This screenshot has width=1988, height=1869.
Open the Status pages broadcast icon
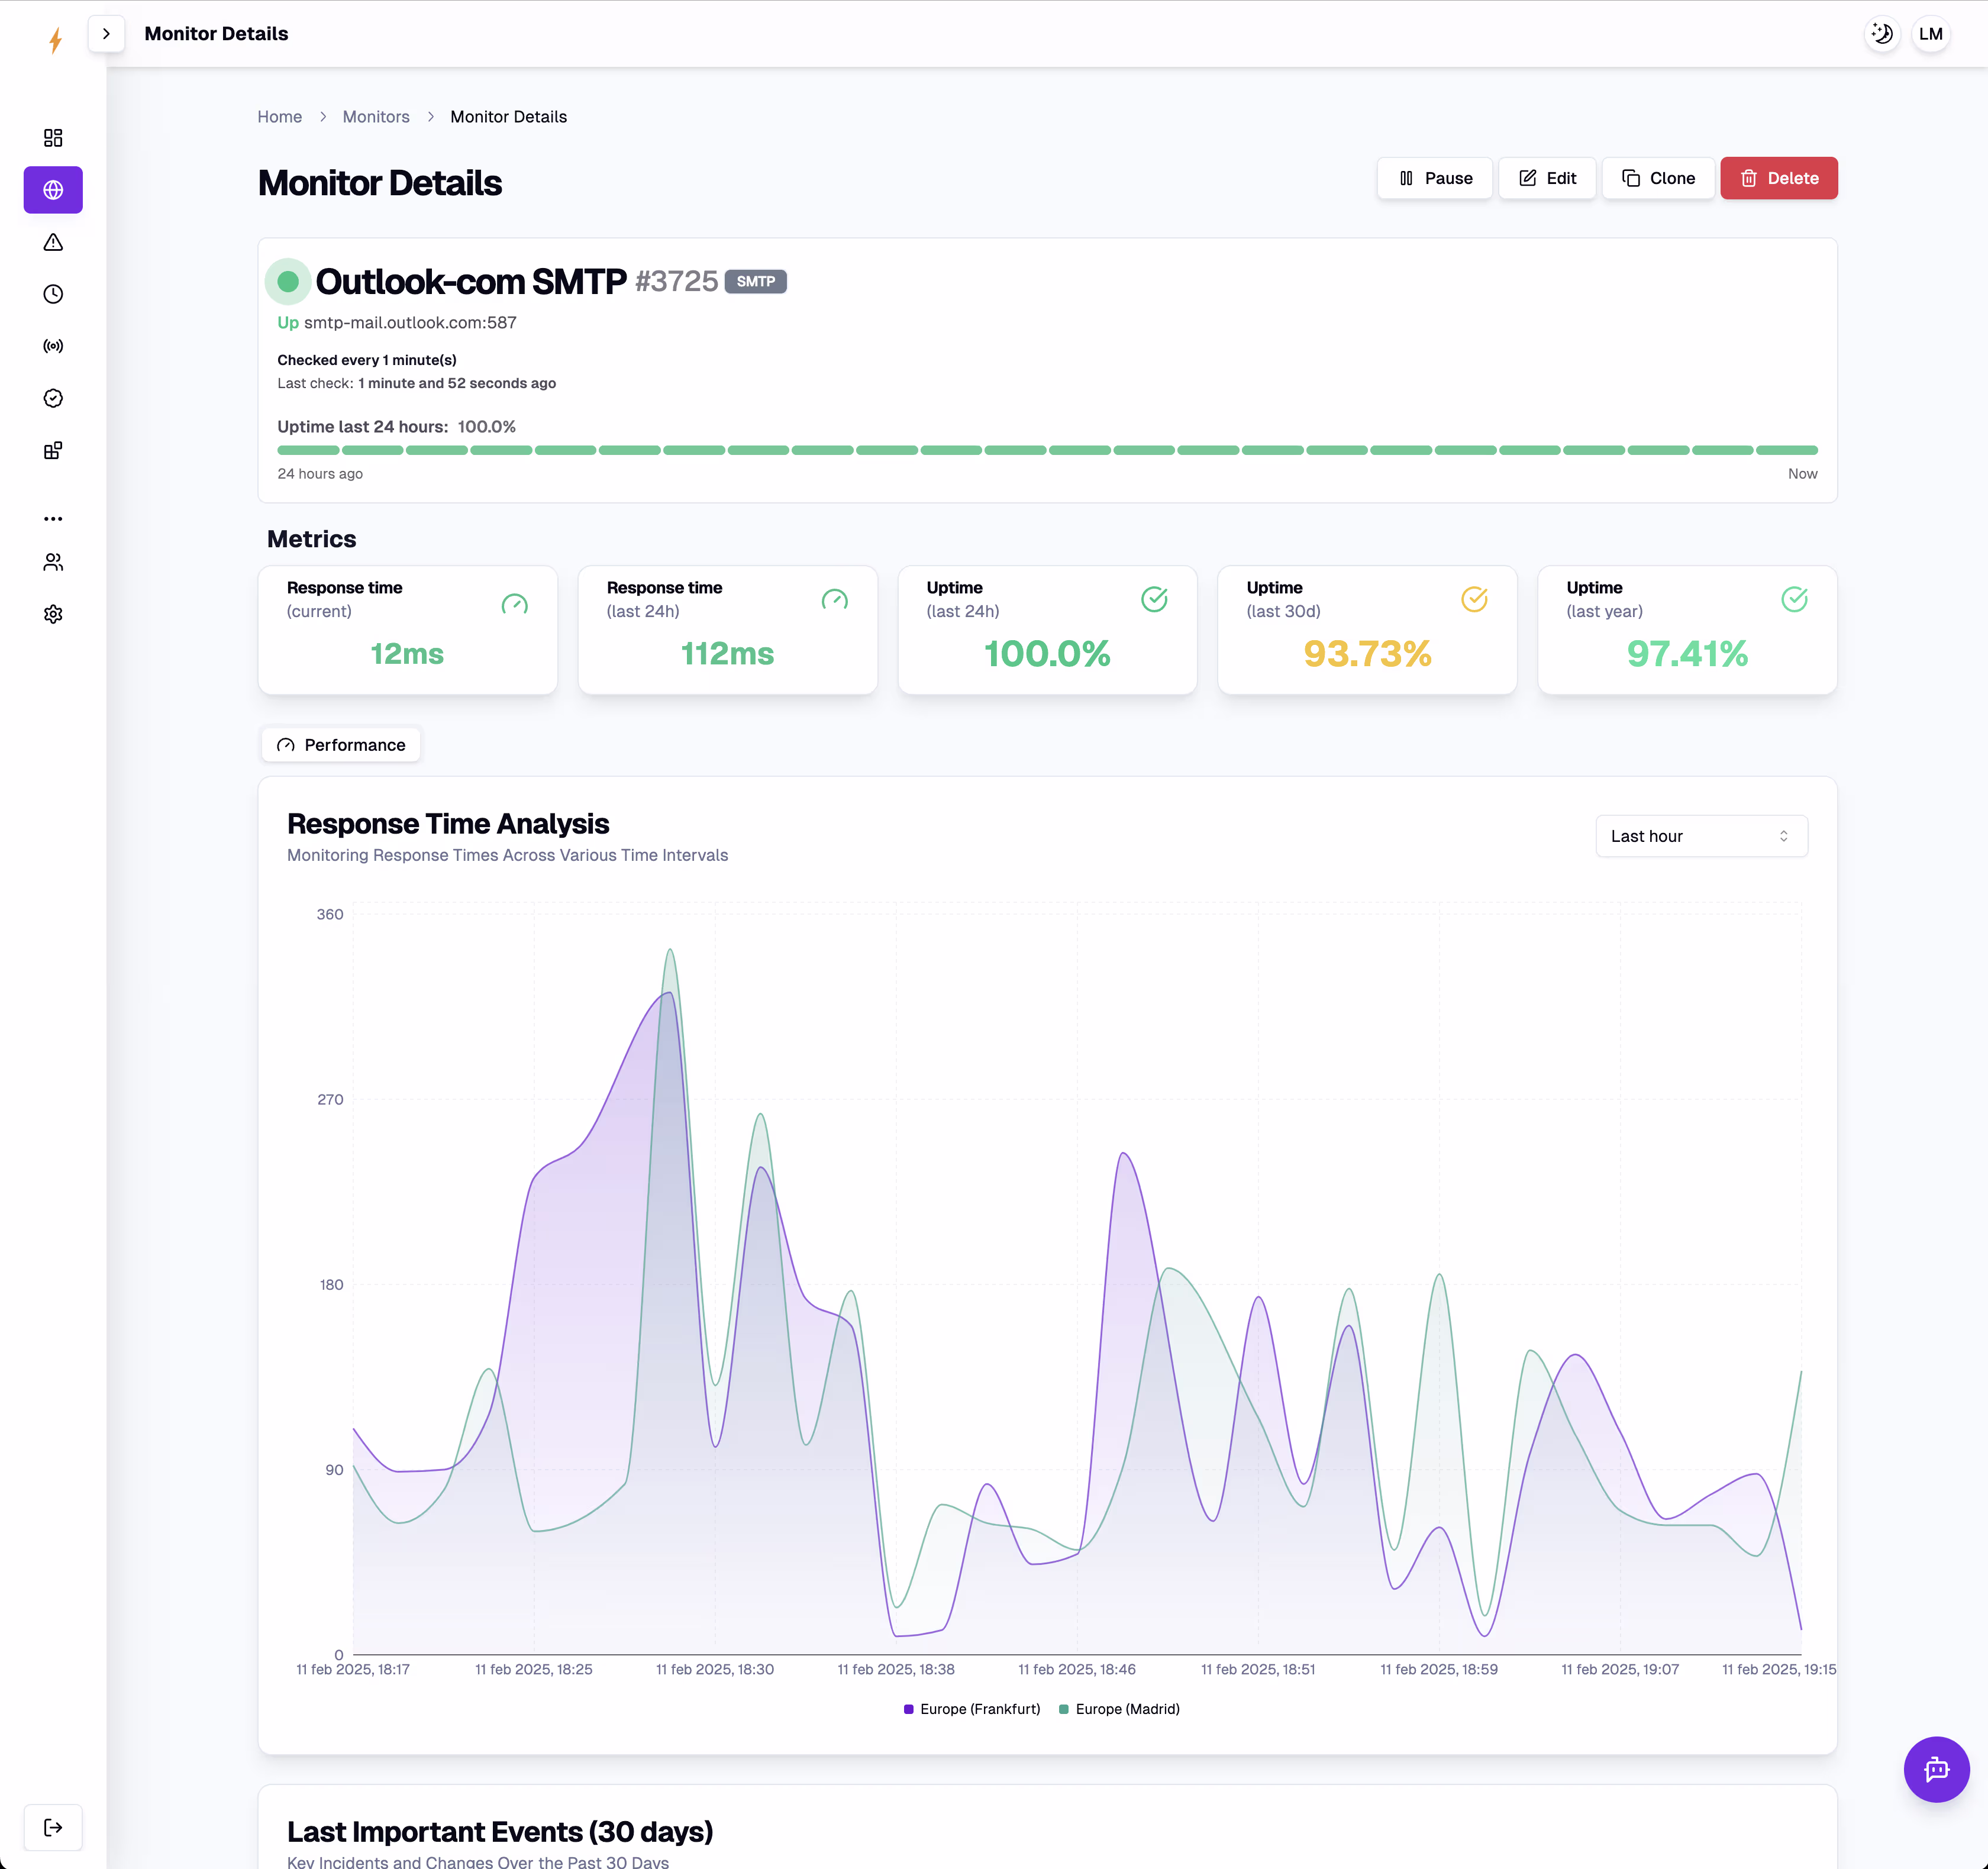pos(53,346)
